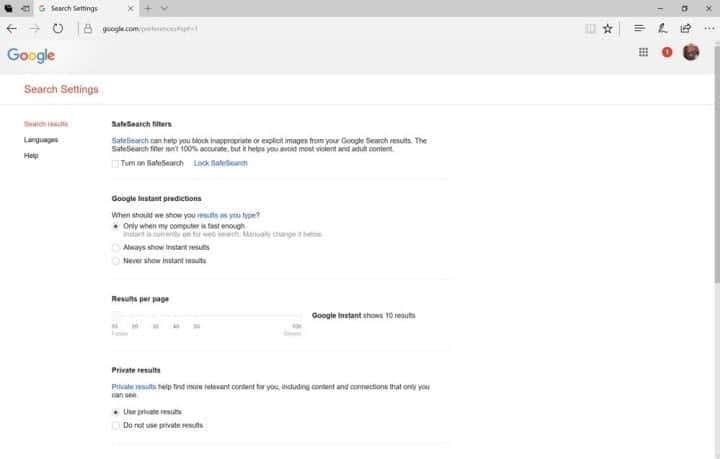The height and width of the screenshot is (459, 720).
Task: Click the Lock SafeSearch link
Action: pos(220,163)
